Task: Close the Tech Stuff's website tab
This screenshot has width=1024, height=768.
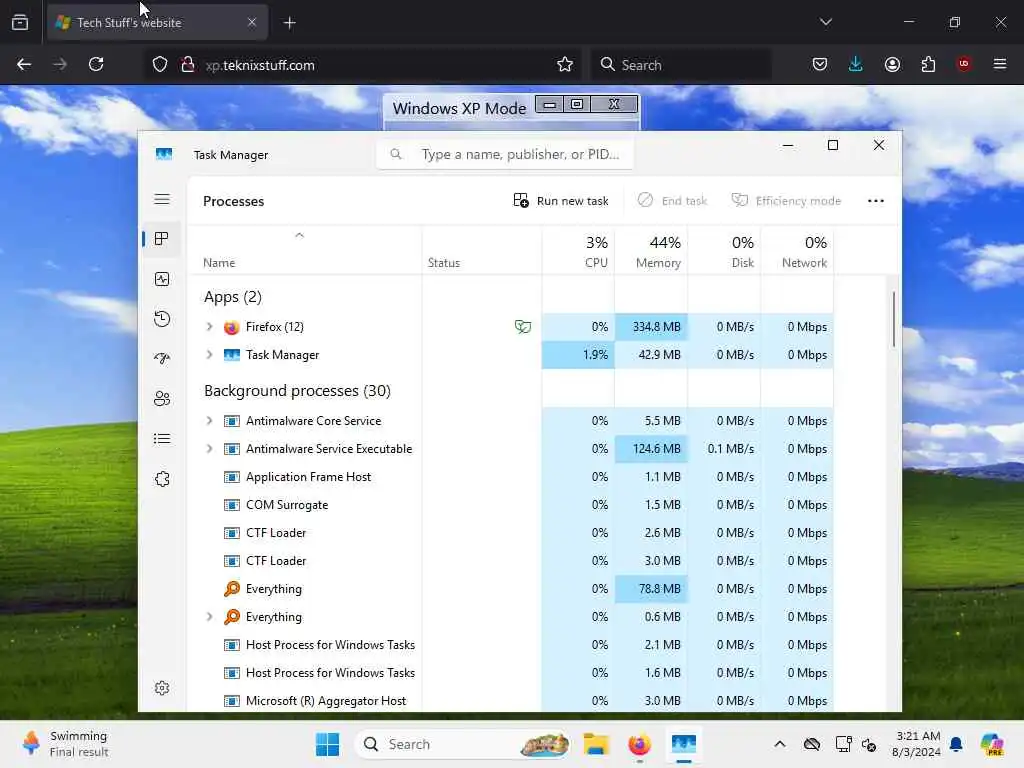Action: 251,22
